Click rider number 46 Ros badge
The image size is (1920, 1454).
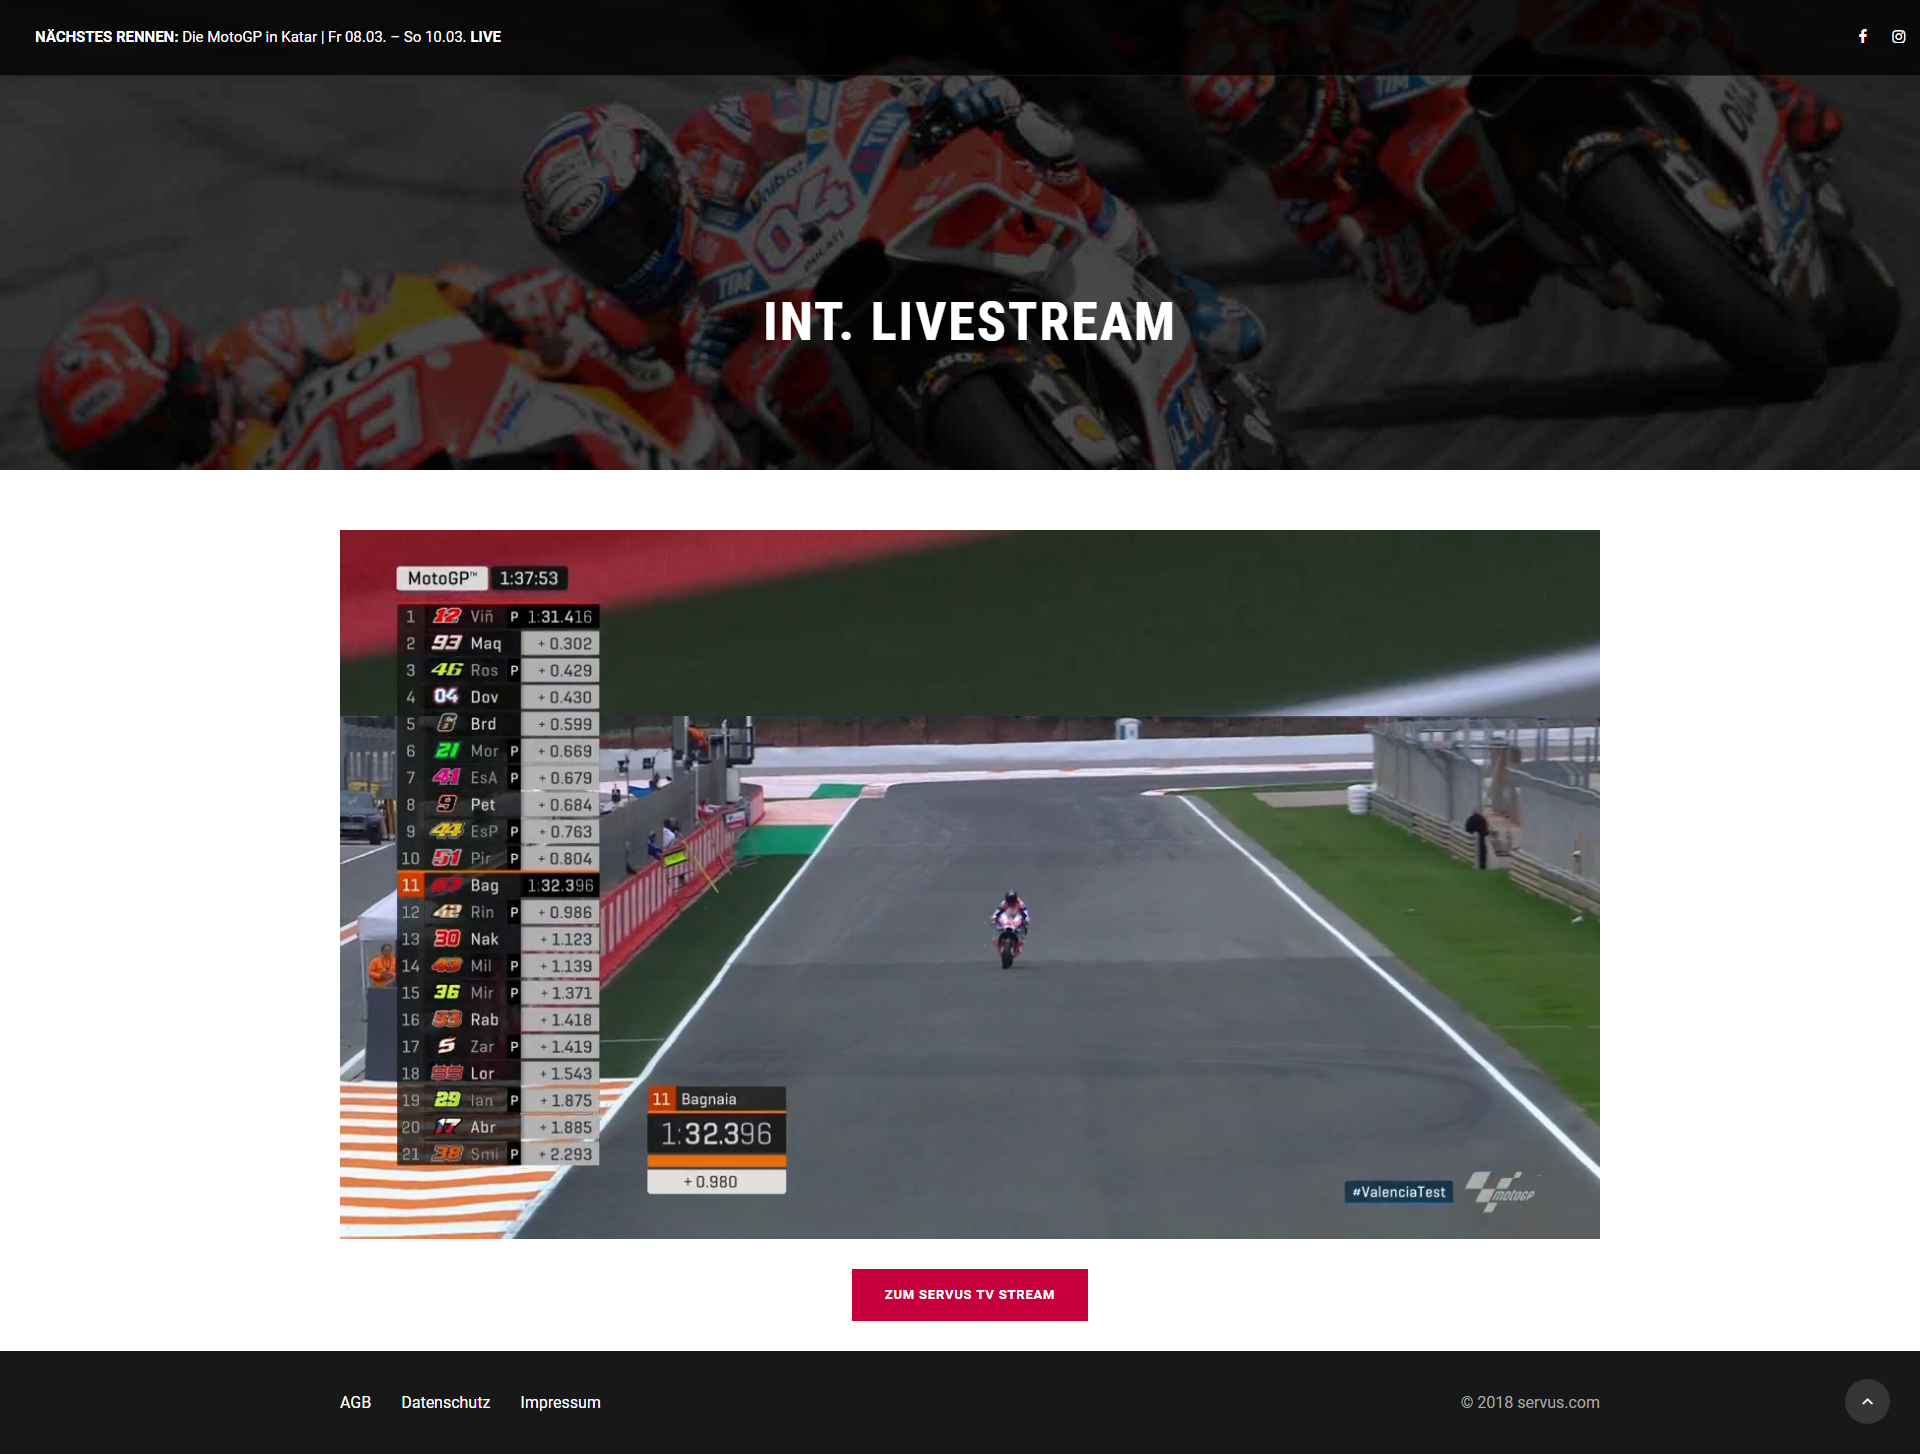coord(446,670)
